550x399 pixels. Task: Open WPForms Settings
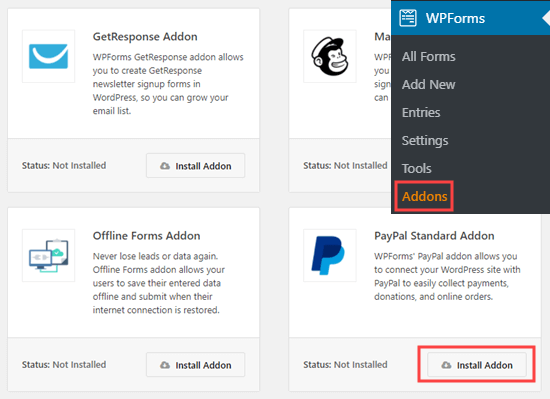point(425,141)
